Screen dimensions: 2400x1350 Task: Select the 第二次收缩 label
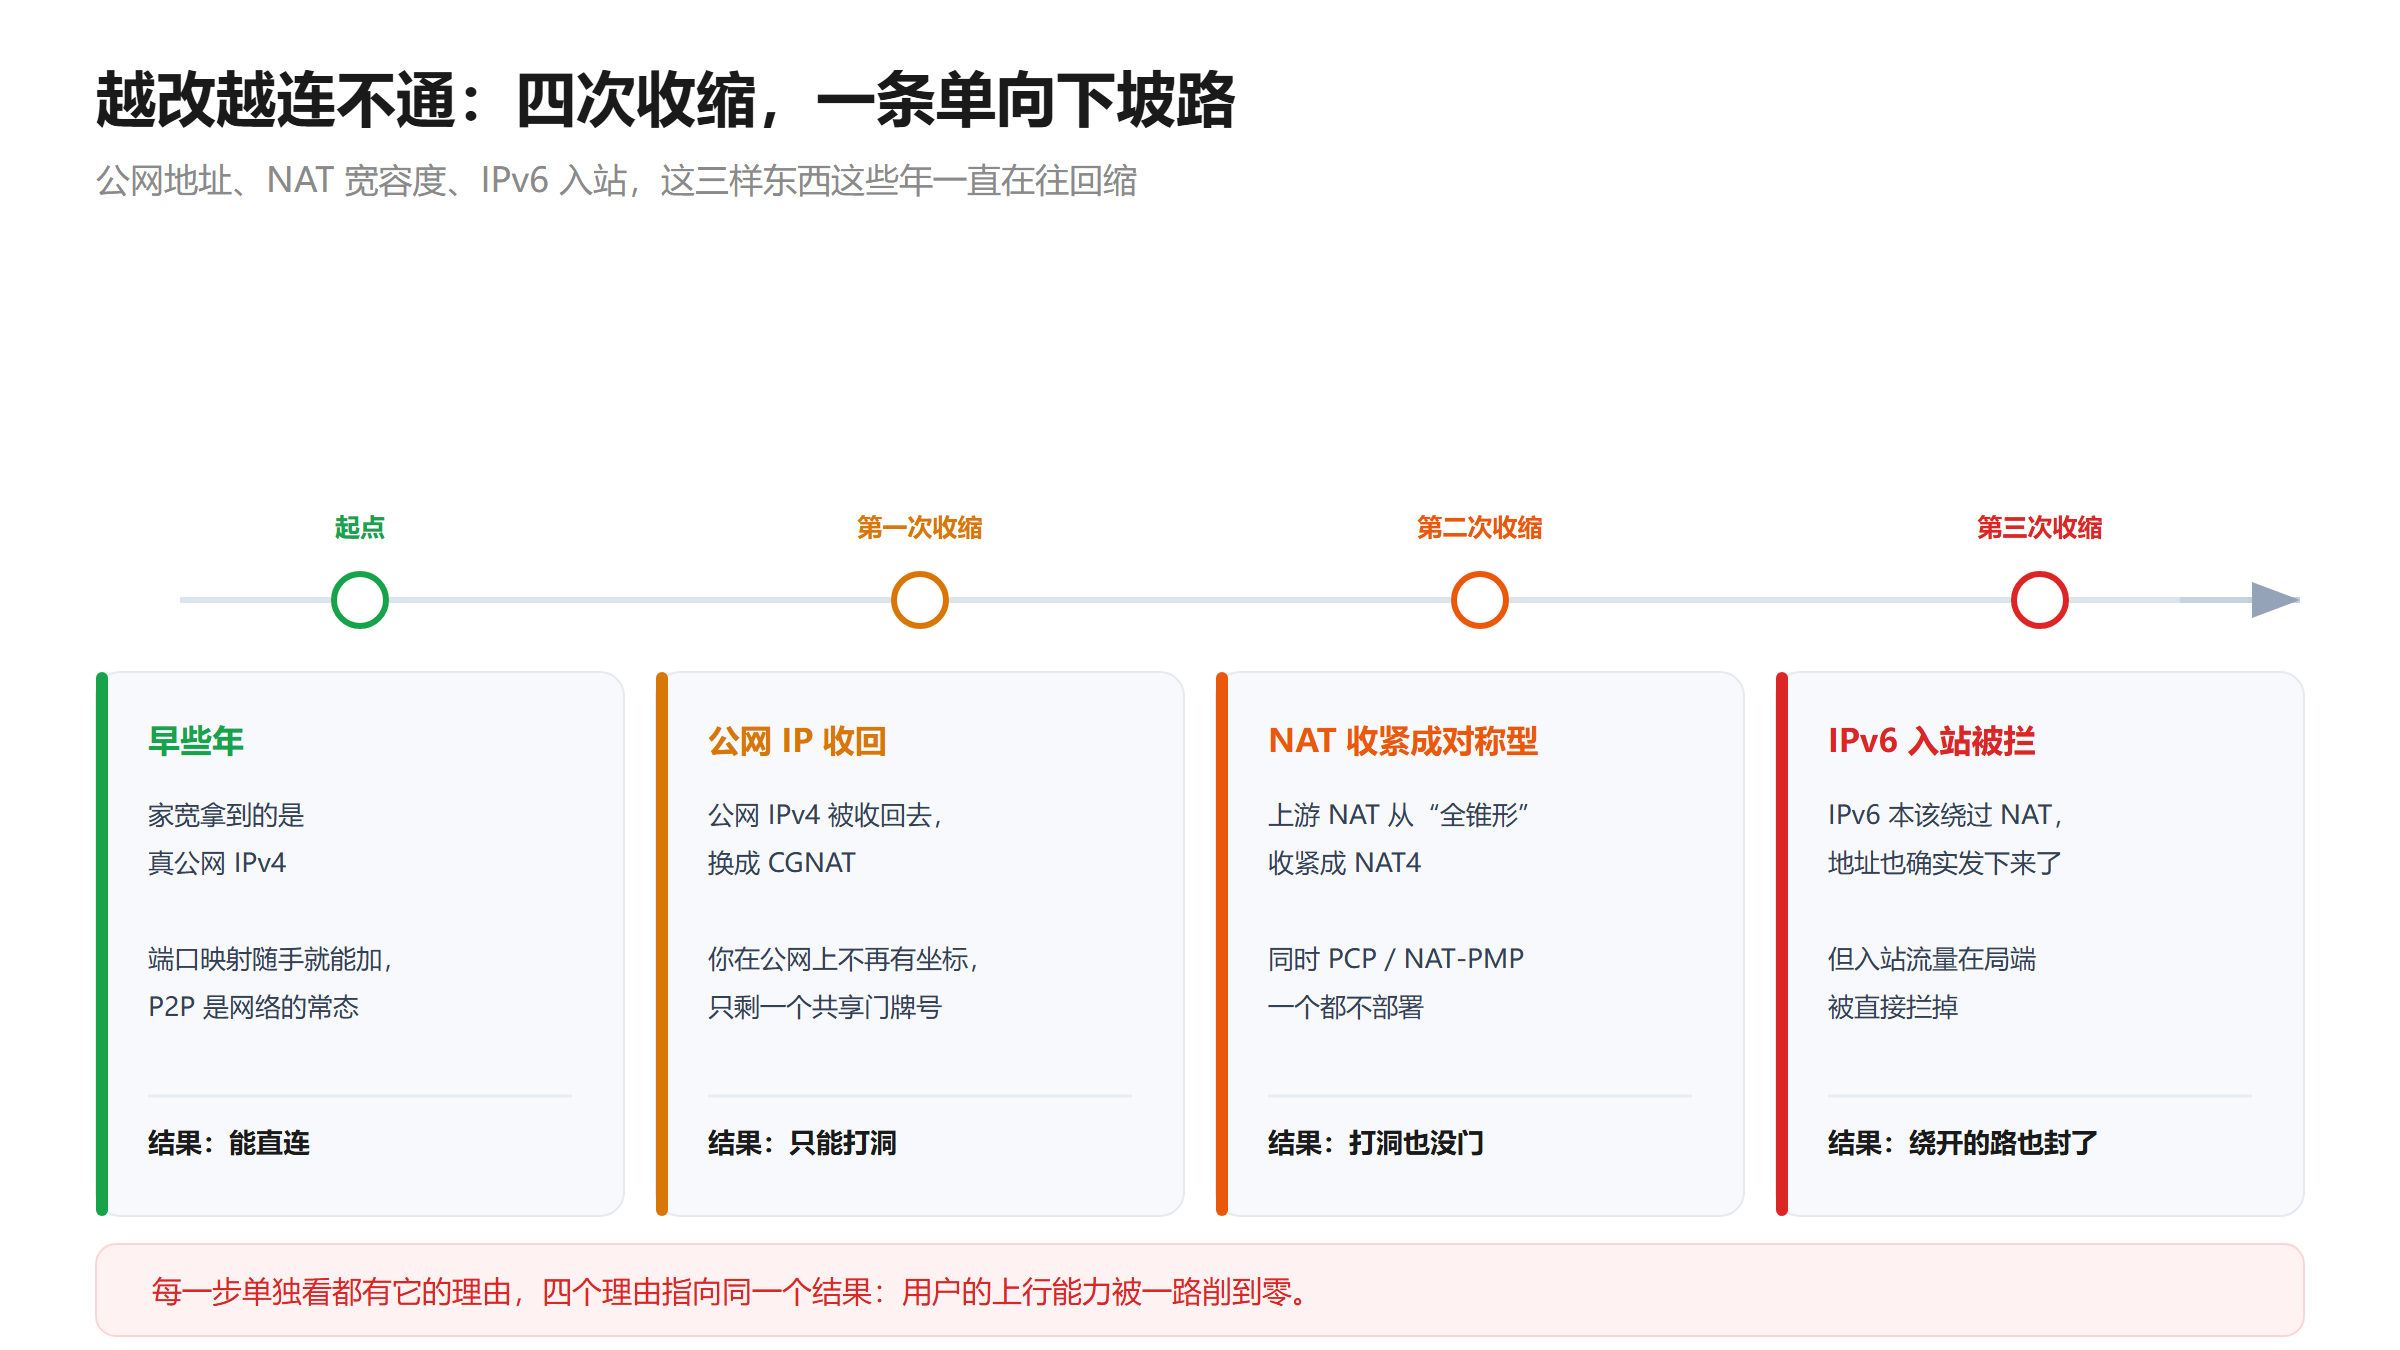1480,527
